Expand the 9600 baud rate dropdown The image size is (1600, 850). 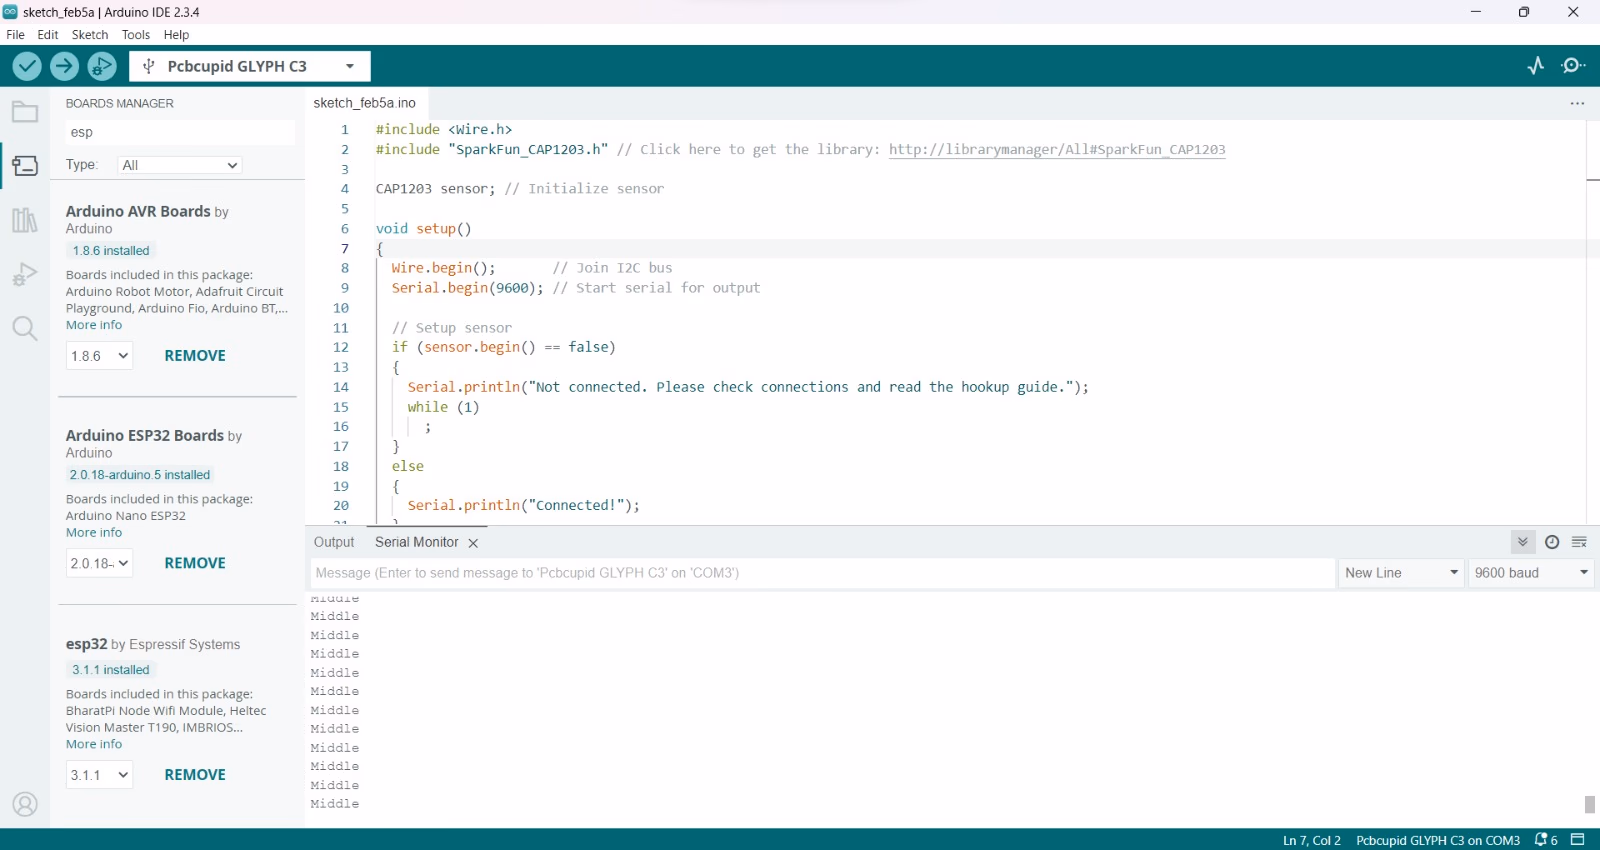(x=1531, y=573)
